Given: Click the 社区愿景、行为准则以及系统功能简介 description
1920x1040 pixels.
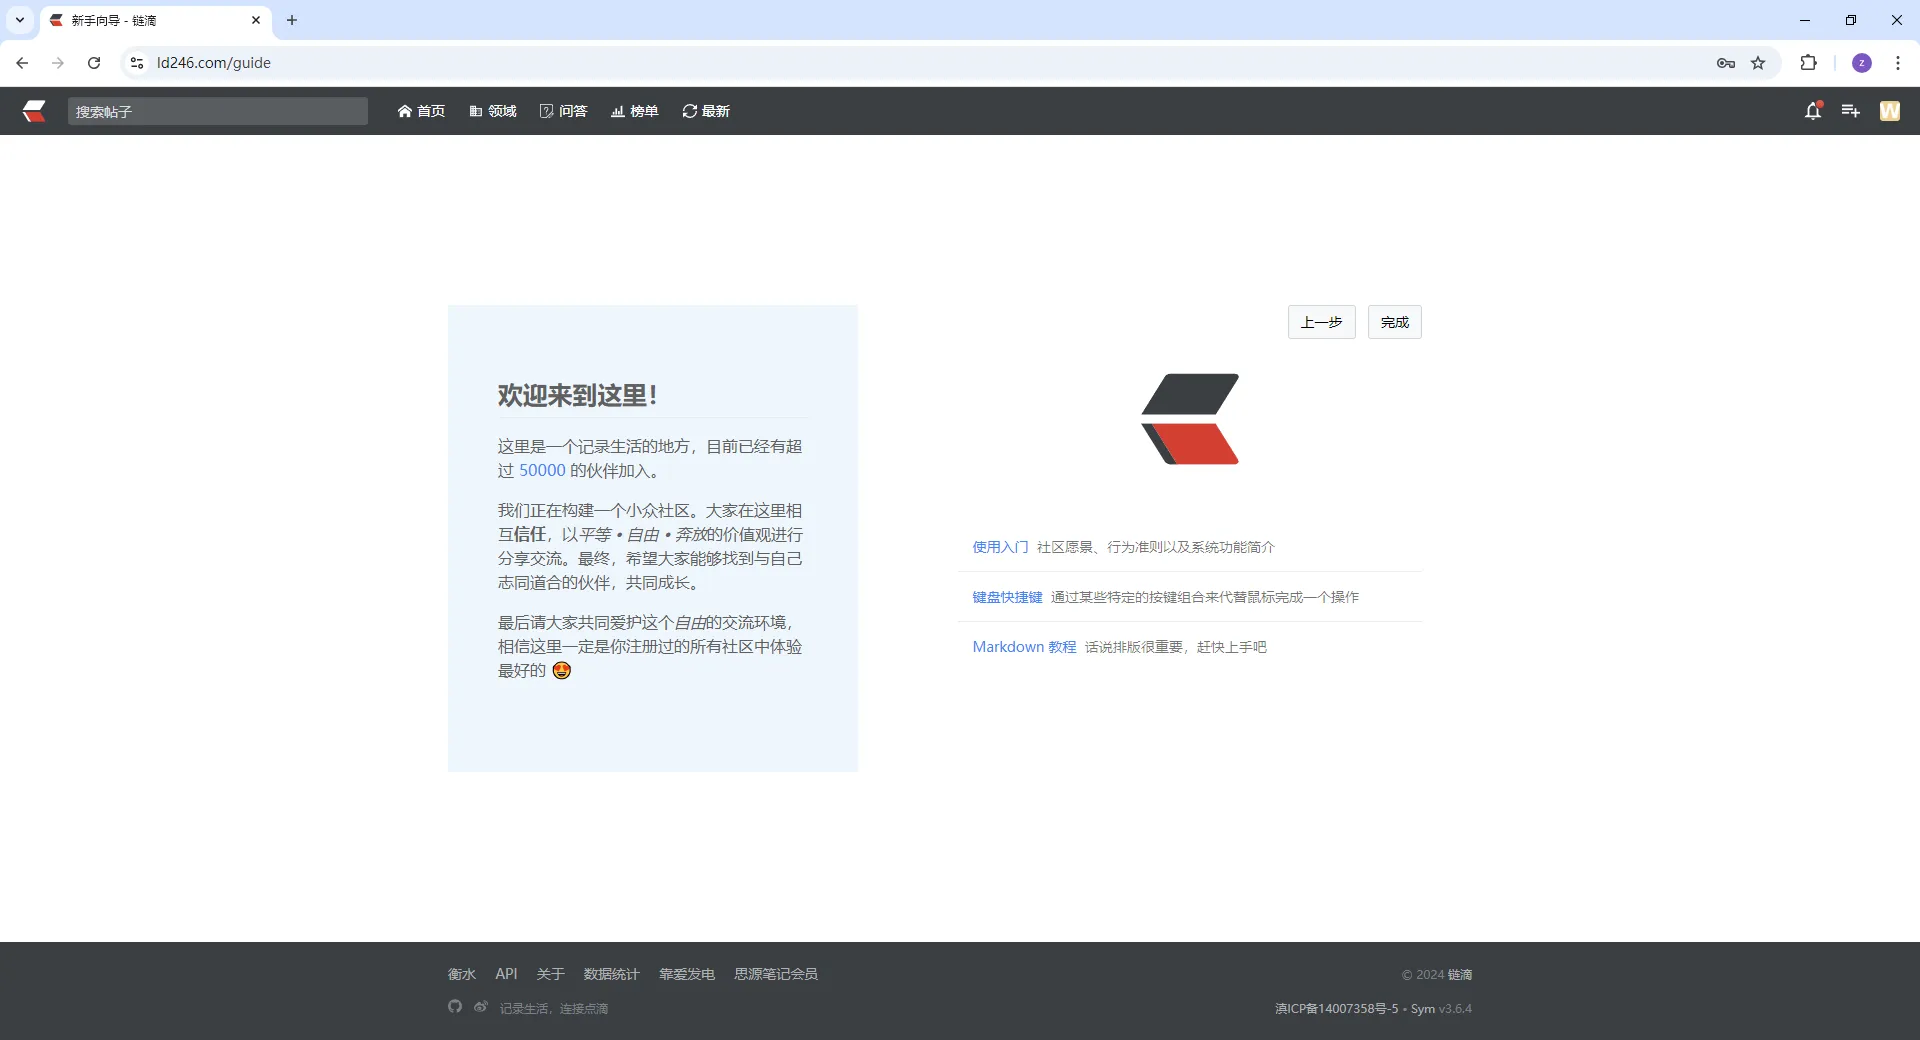Looking at the screenshot, I should point(1156,547).
